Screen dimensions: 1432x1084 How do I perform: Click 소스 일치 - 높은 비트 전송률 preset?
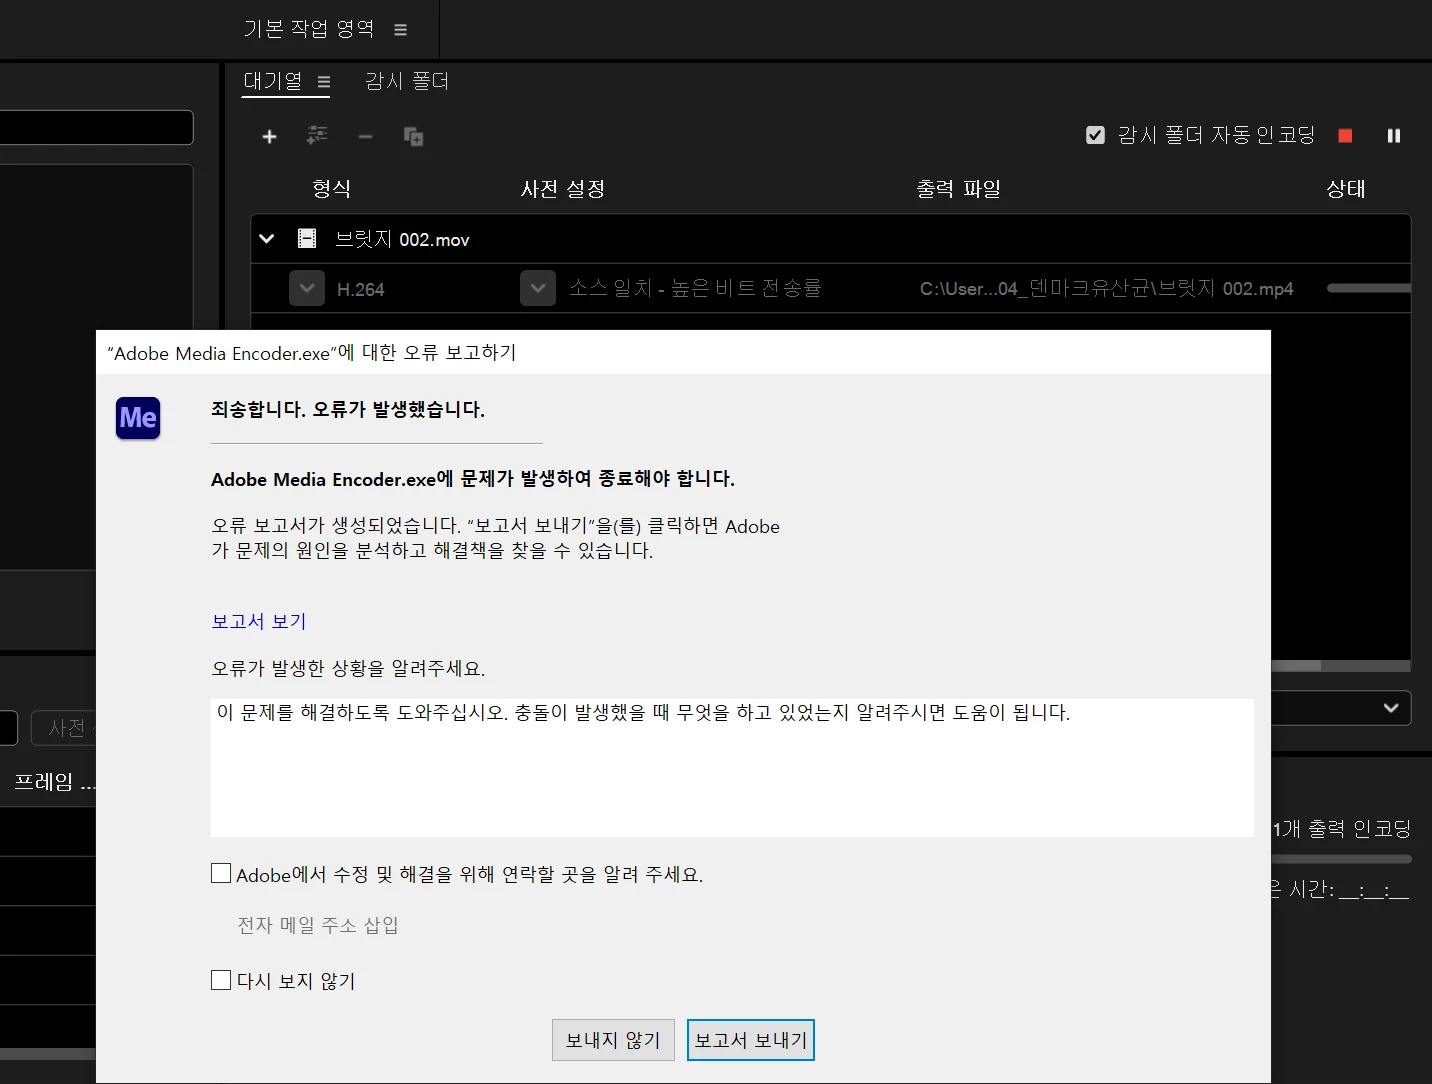(695, 288)
